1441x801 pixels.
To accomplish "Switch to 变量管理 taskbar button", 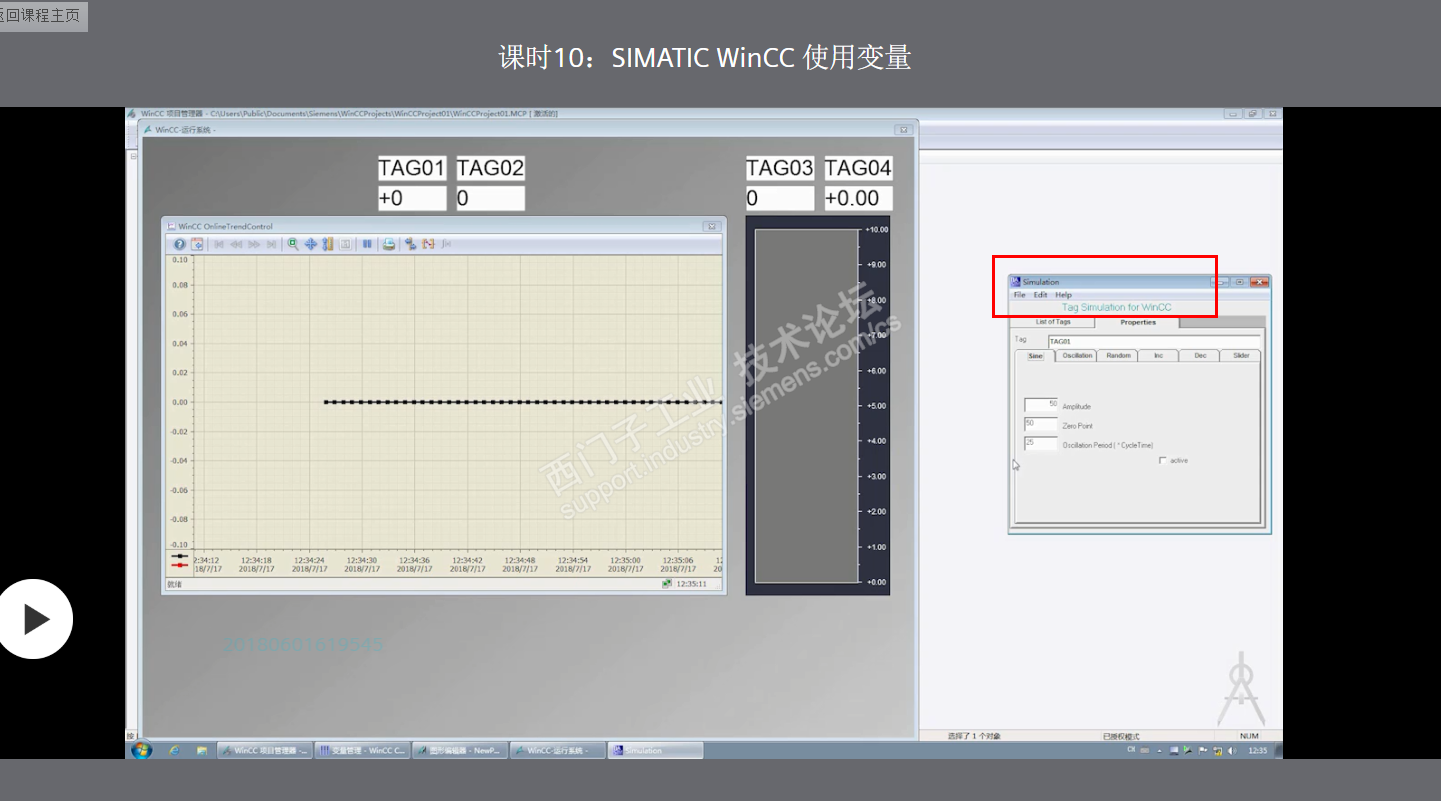I will tap(363, 750).
